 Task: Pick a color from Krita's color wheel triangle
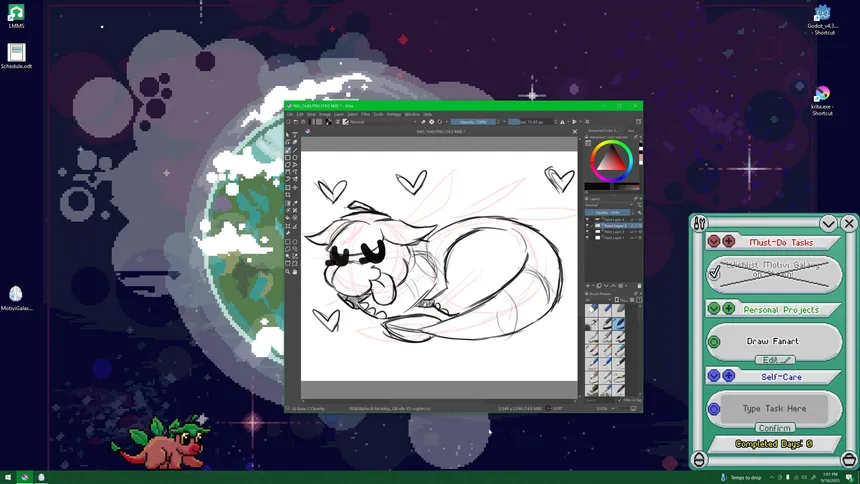tap(610, 160)
